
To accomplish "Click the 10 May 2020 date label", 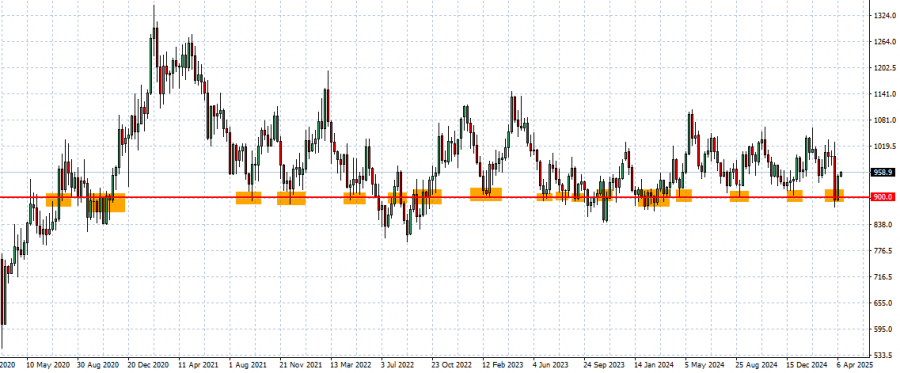I will coord(48,364).
